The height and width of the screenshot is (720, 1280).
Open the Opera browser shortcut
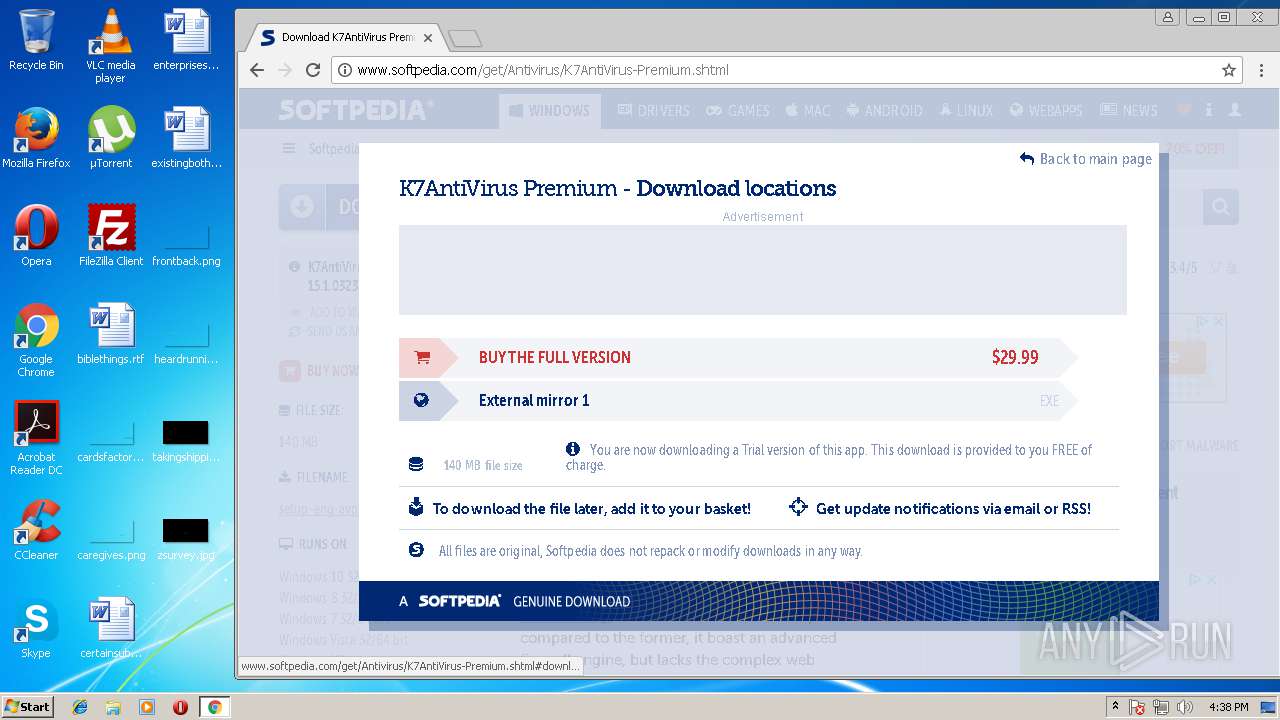pyautogui.click(x=36, y=235)
